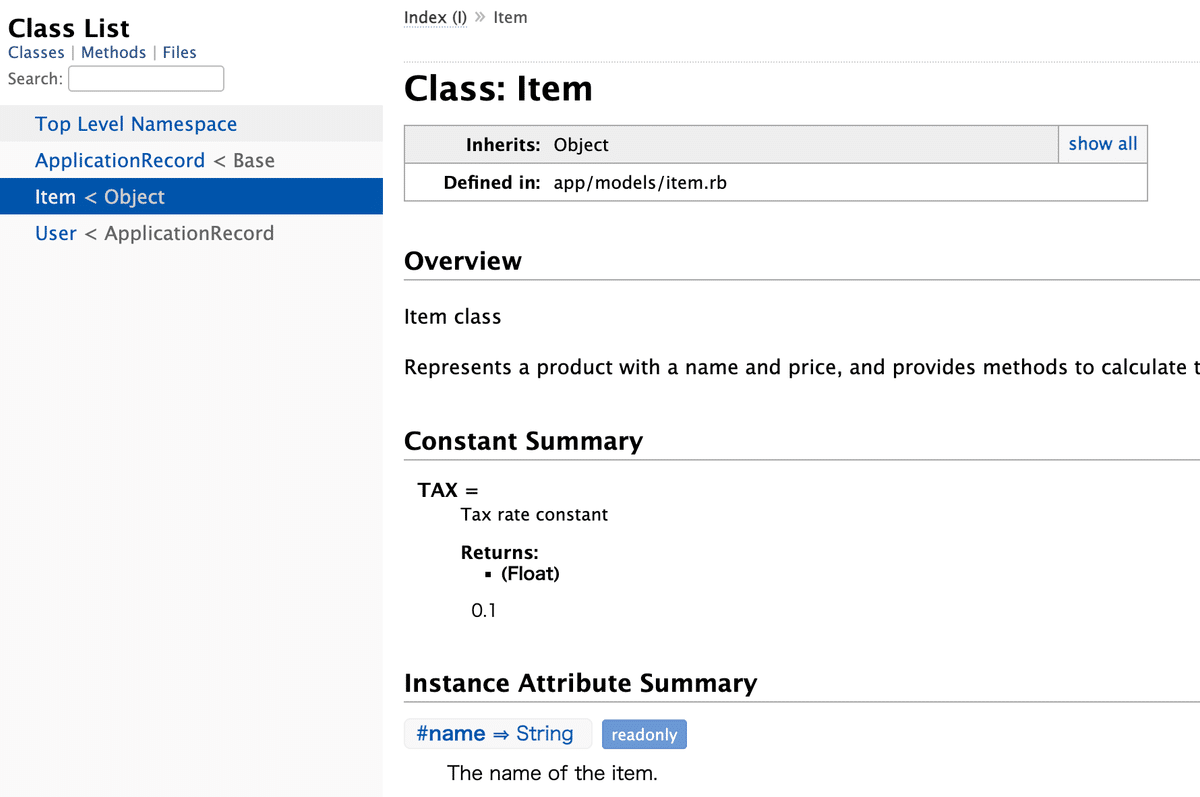Click the Constant Summary heading
Viewport: 1200px width, 797px height.
523,441
